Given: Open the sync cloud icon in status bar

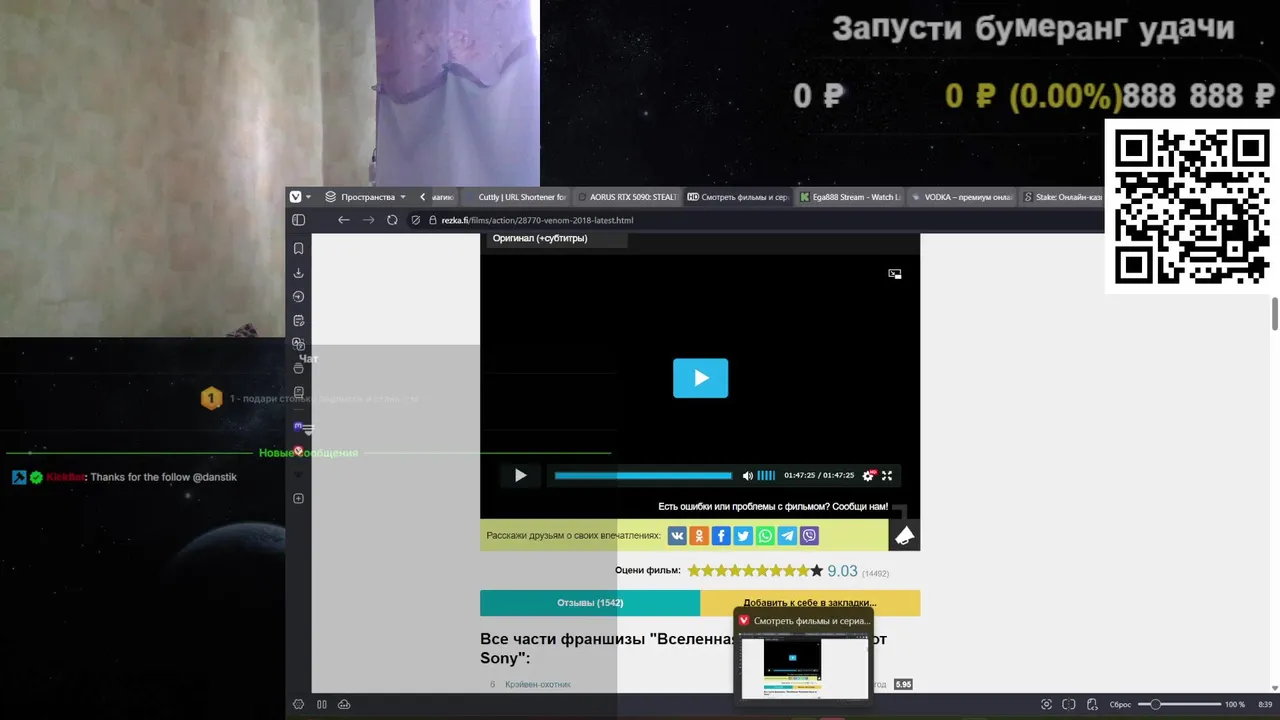Looking at the screenshot, I should pyautogui.click(x=344, y=704).
